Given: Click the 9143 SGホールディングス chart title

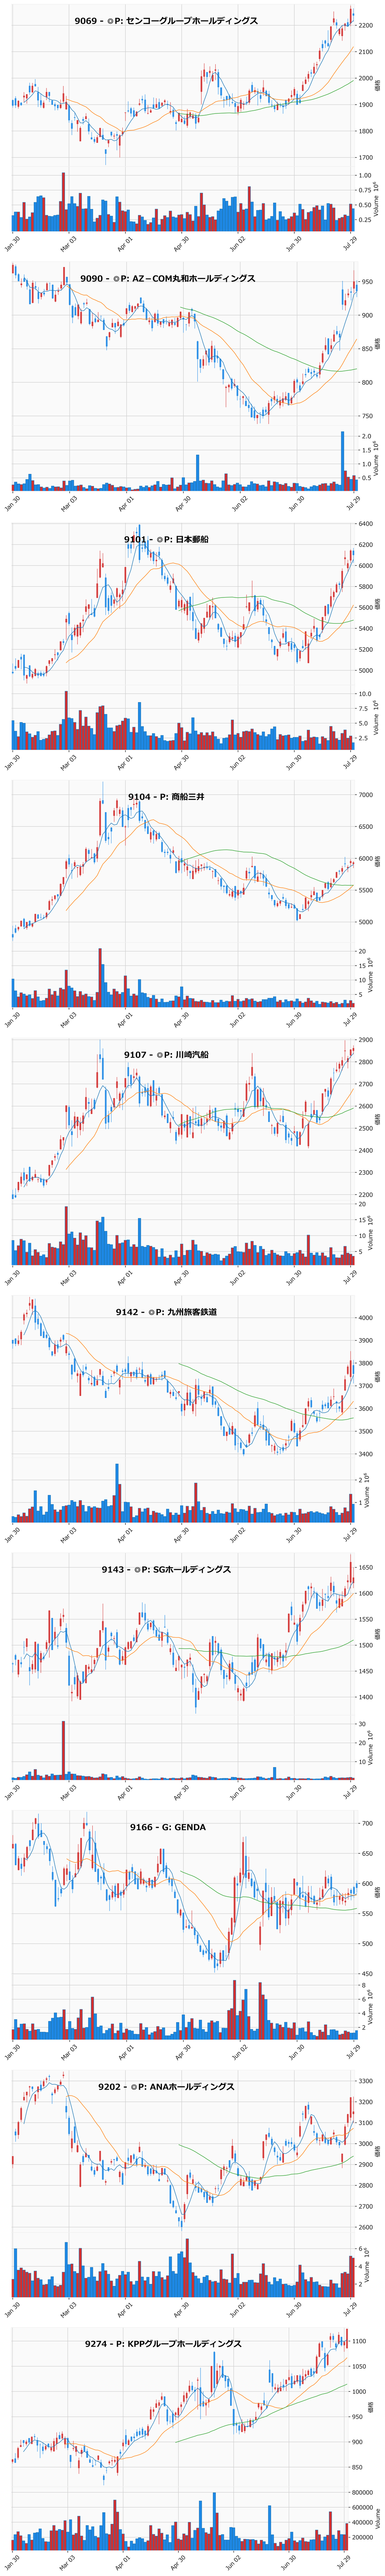Looking at the screenshot, I should click(x=166, y=1570).
